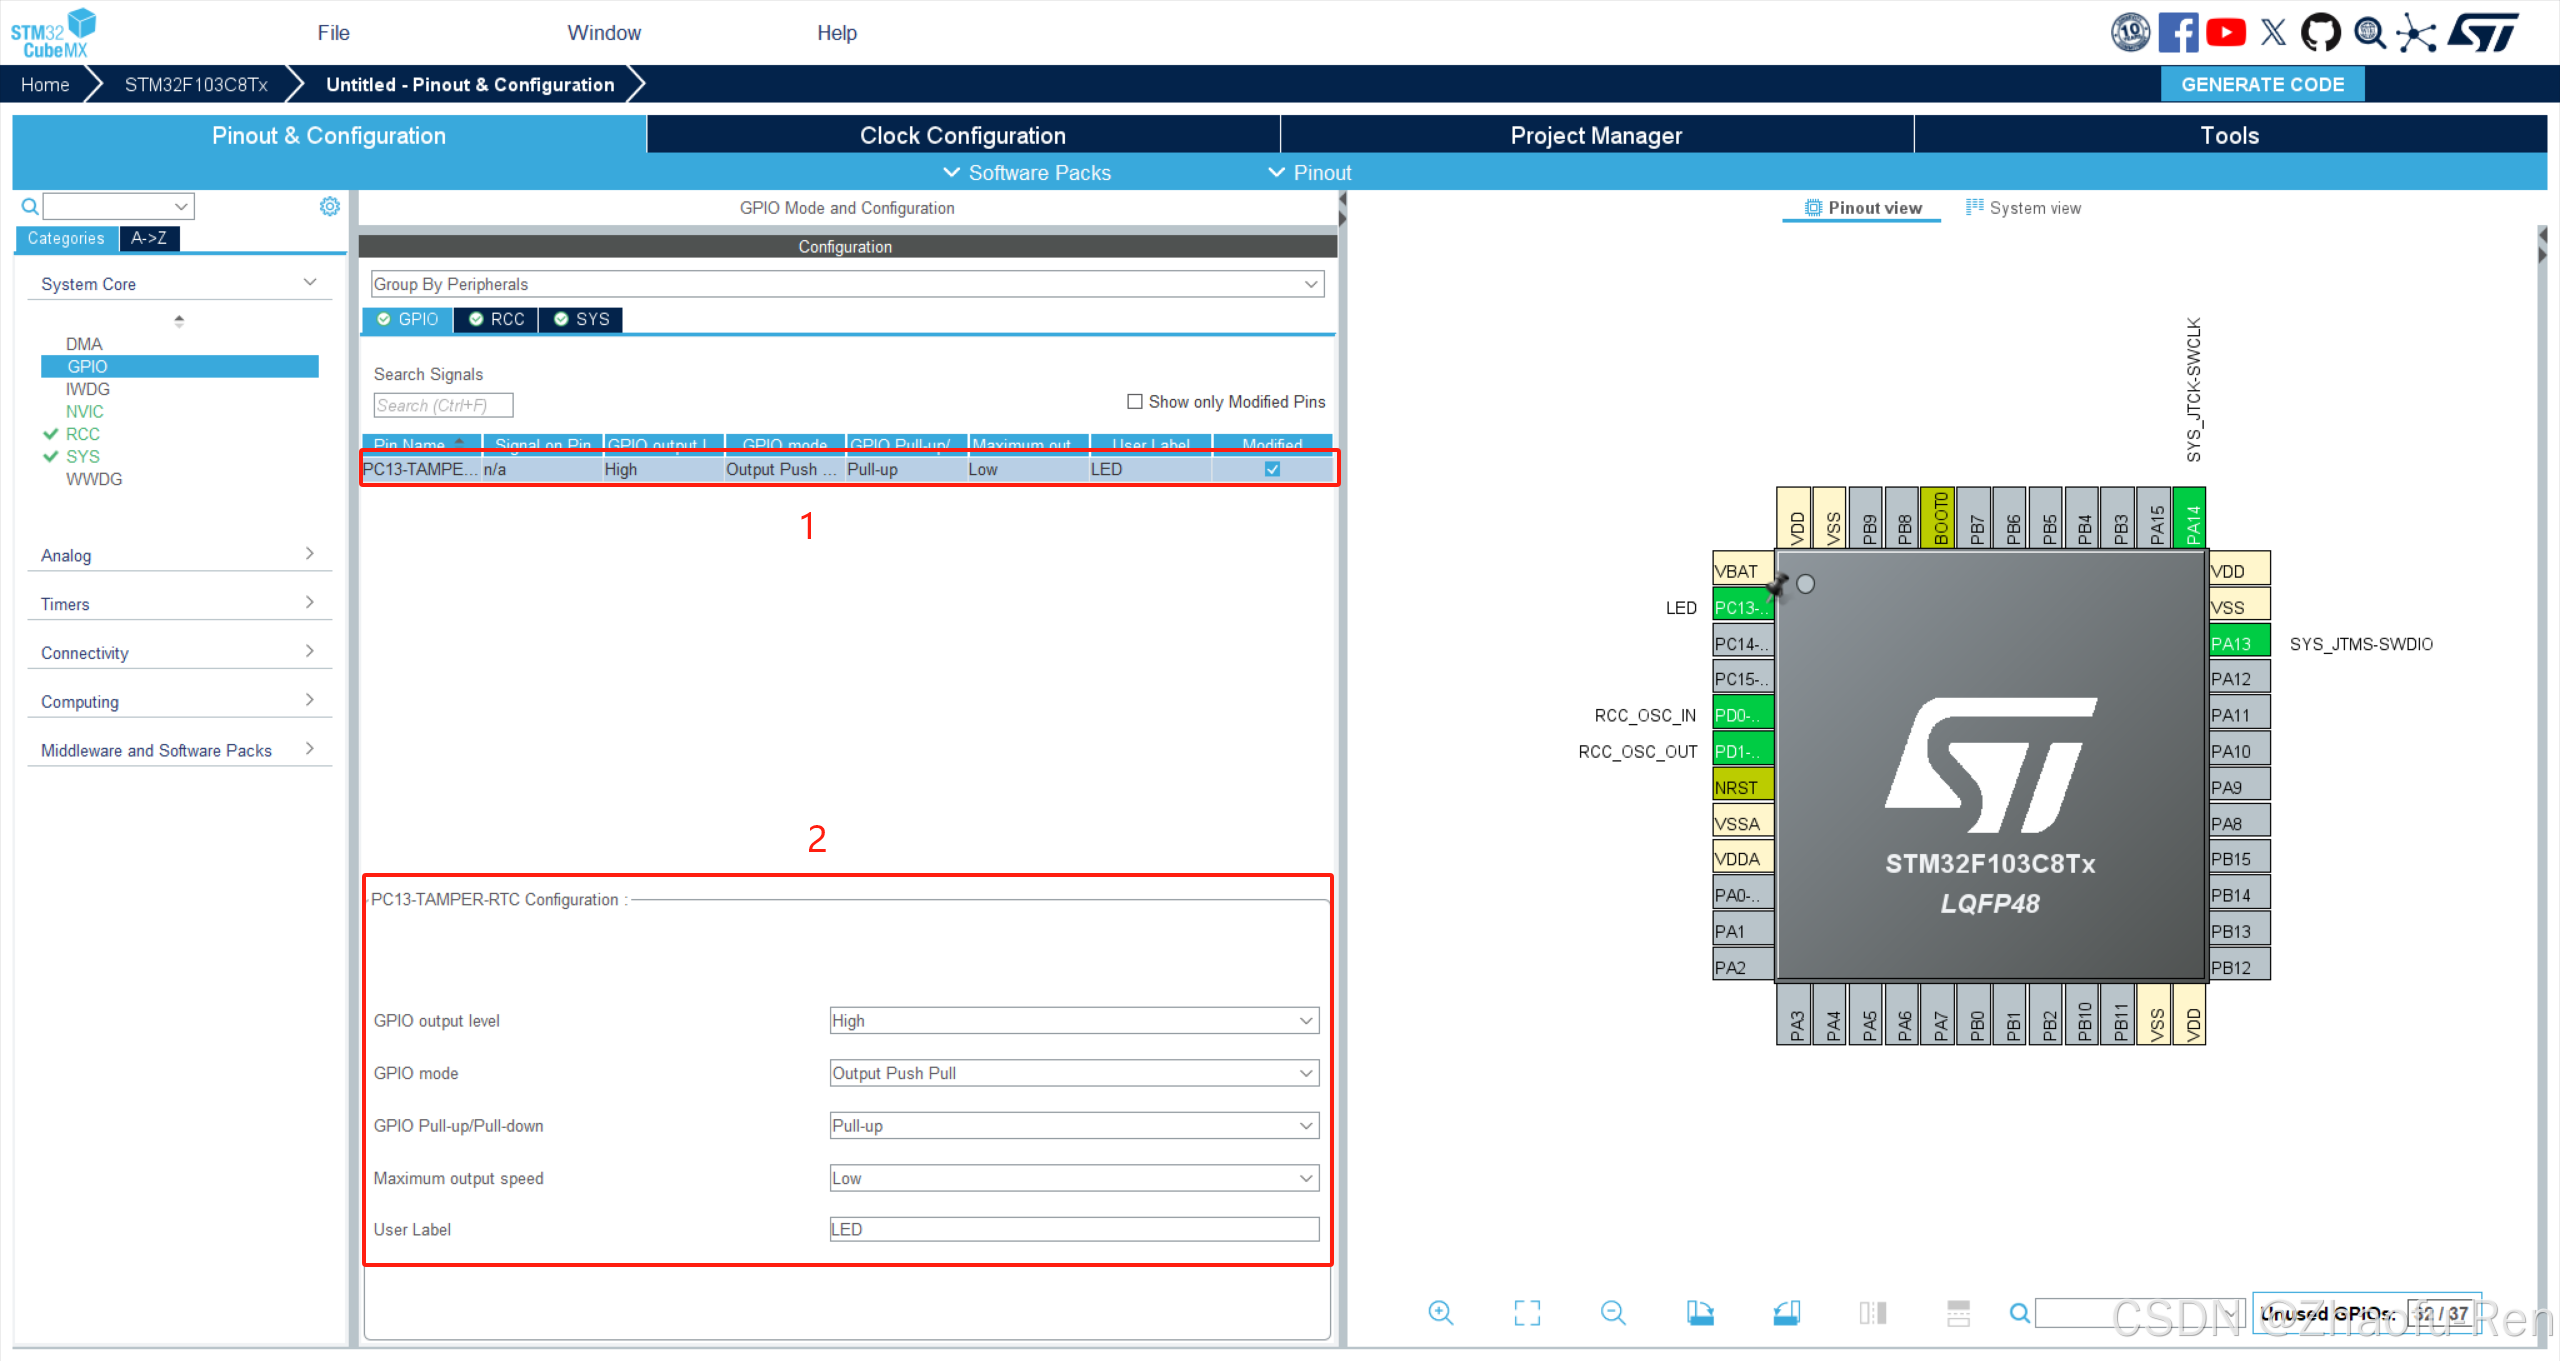
Task: Open the ST wiki search globe icon
Action: click(x=2369, y=32)
